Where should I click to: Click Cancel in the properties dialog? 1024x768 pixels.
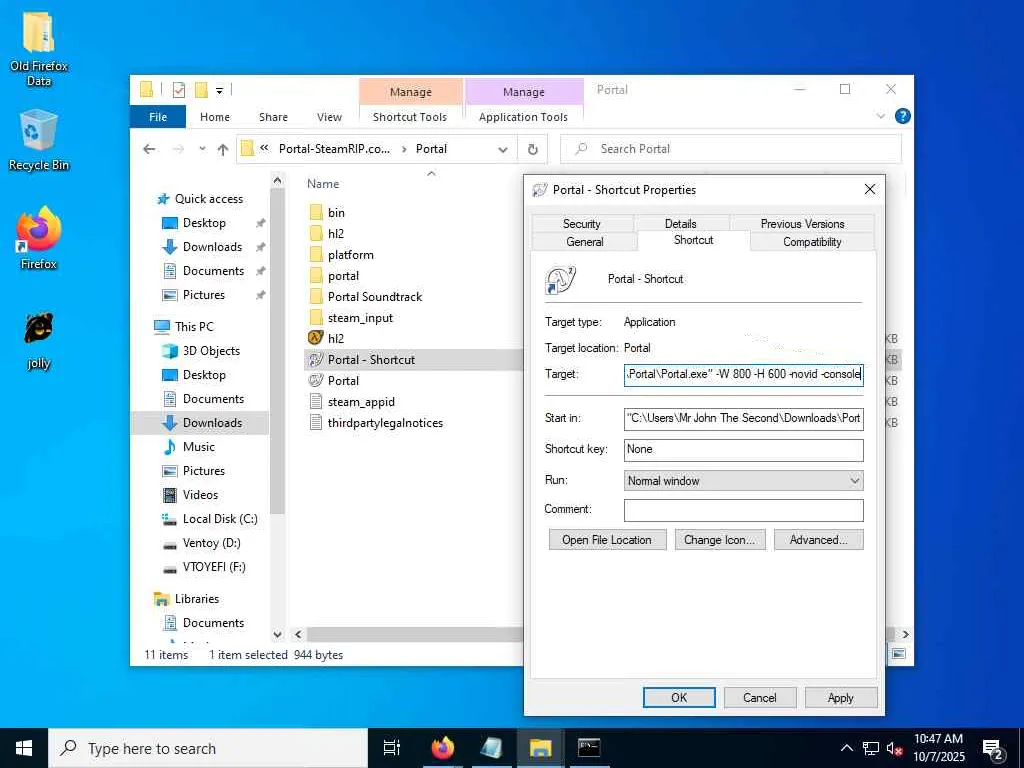click(760, 697)
